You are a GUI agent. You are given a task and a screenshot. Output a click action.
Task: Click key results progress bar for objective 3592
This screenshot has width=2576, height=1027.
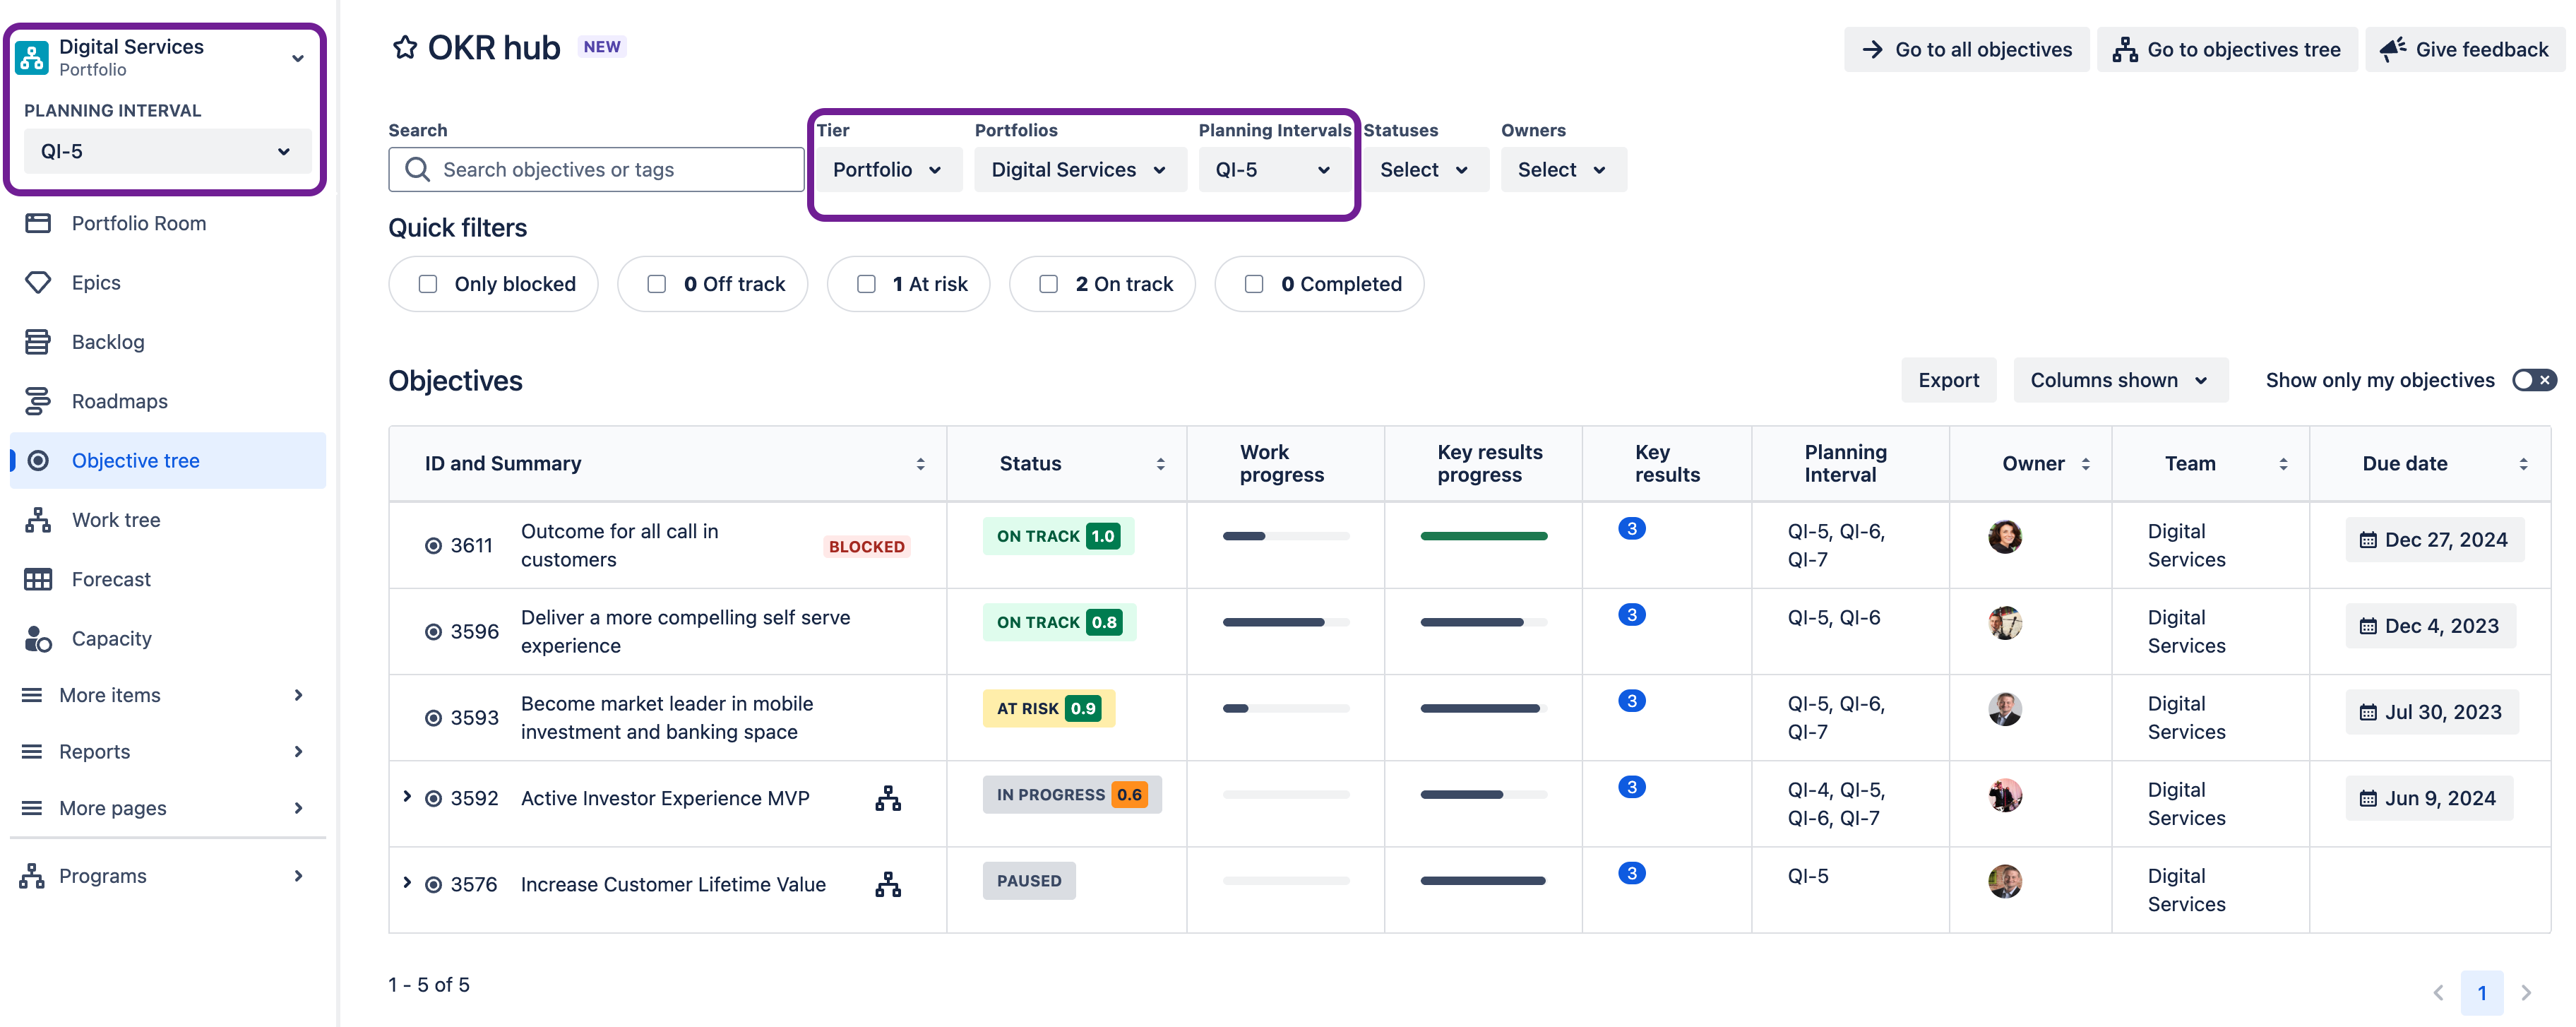(1483, 794)
